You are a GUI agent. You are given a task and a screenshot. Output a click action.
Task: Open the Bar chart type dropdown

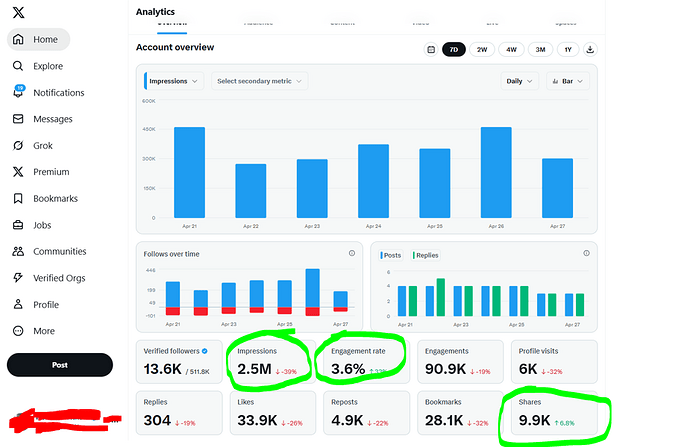567,80
